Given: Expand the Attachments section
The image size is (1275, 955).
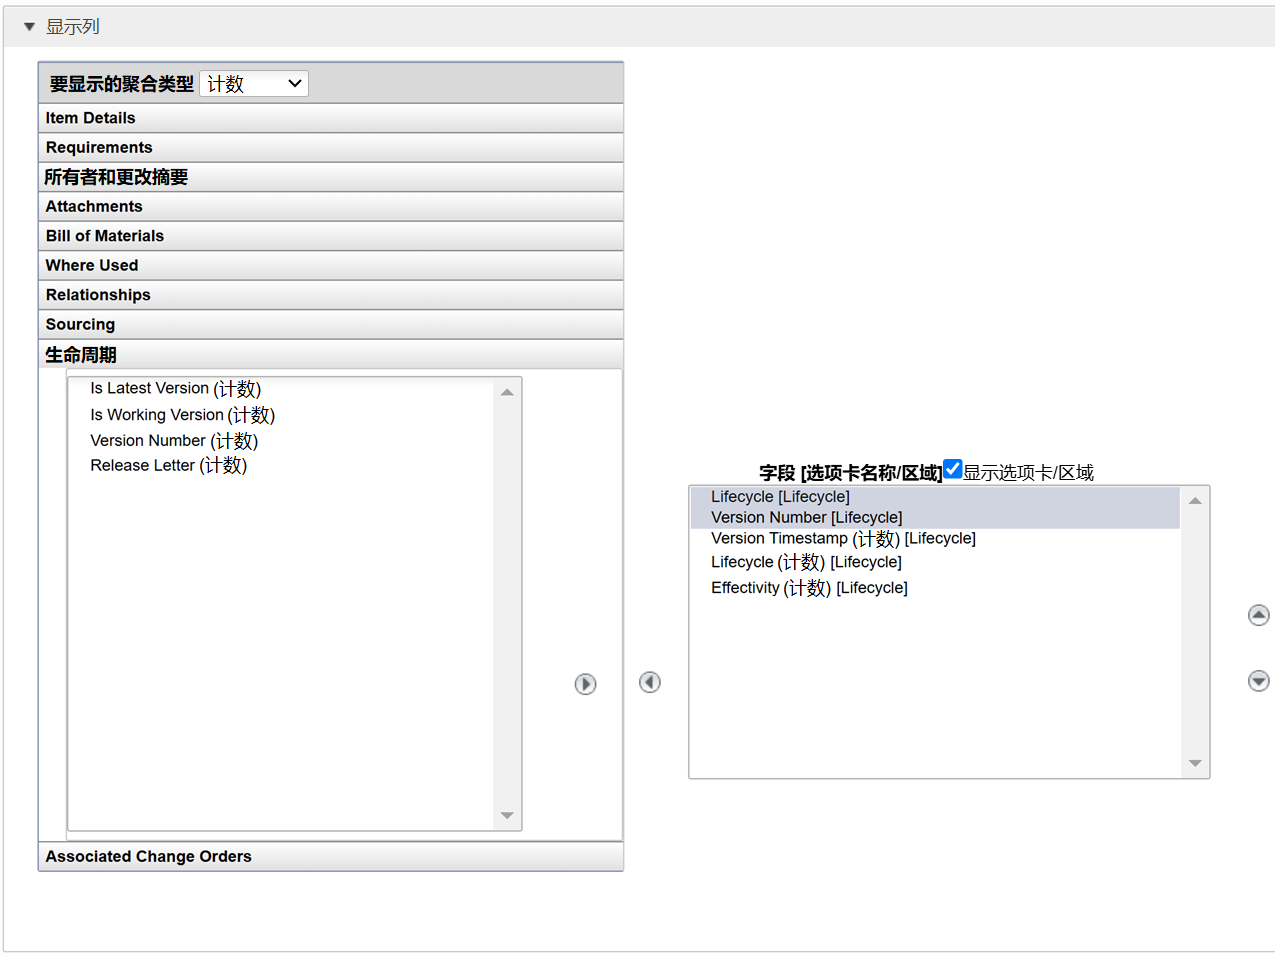Looking at the screenshot, I should coord(331,207).
